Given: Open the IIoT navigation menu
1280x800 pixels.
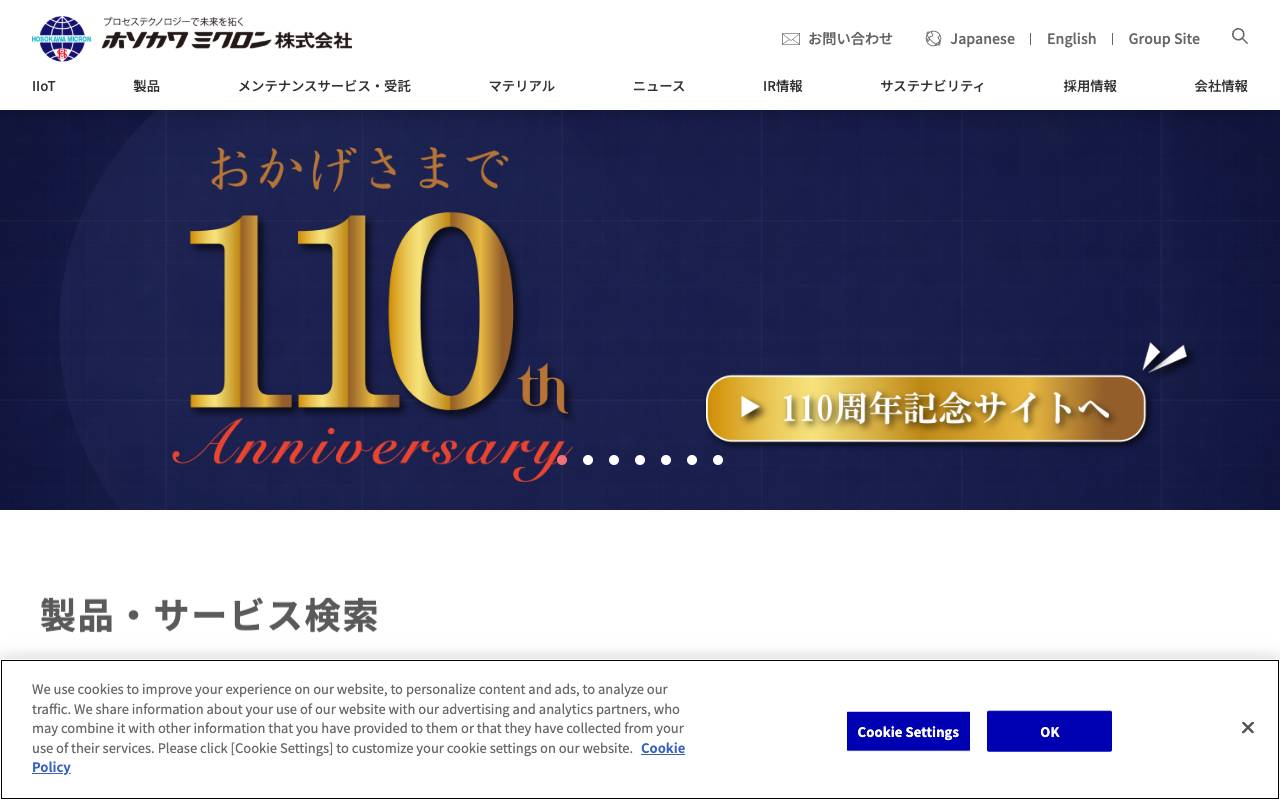Looking at the screenshot, I should click(43, 86).
